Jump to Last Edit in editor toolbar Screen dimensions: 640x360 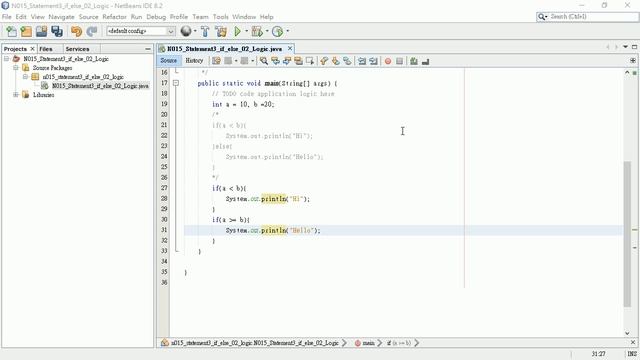[x=216, y=61]
